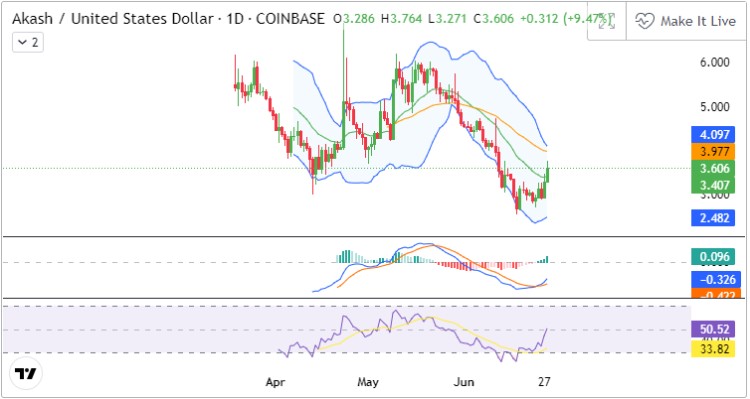Select the orange moving average label 3.977
This screenshot has width=750, height=399.
click(713, 152)
